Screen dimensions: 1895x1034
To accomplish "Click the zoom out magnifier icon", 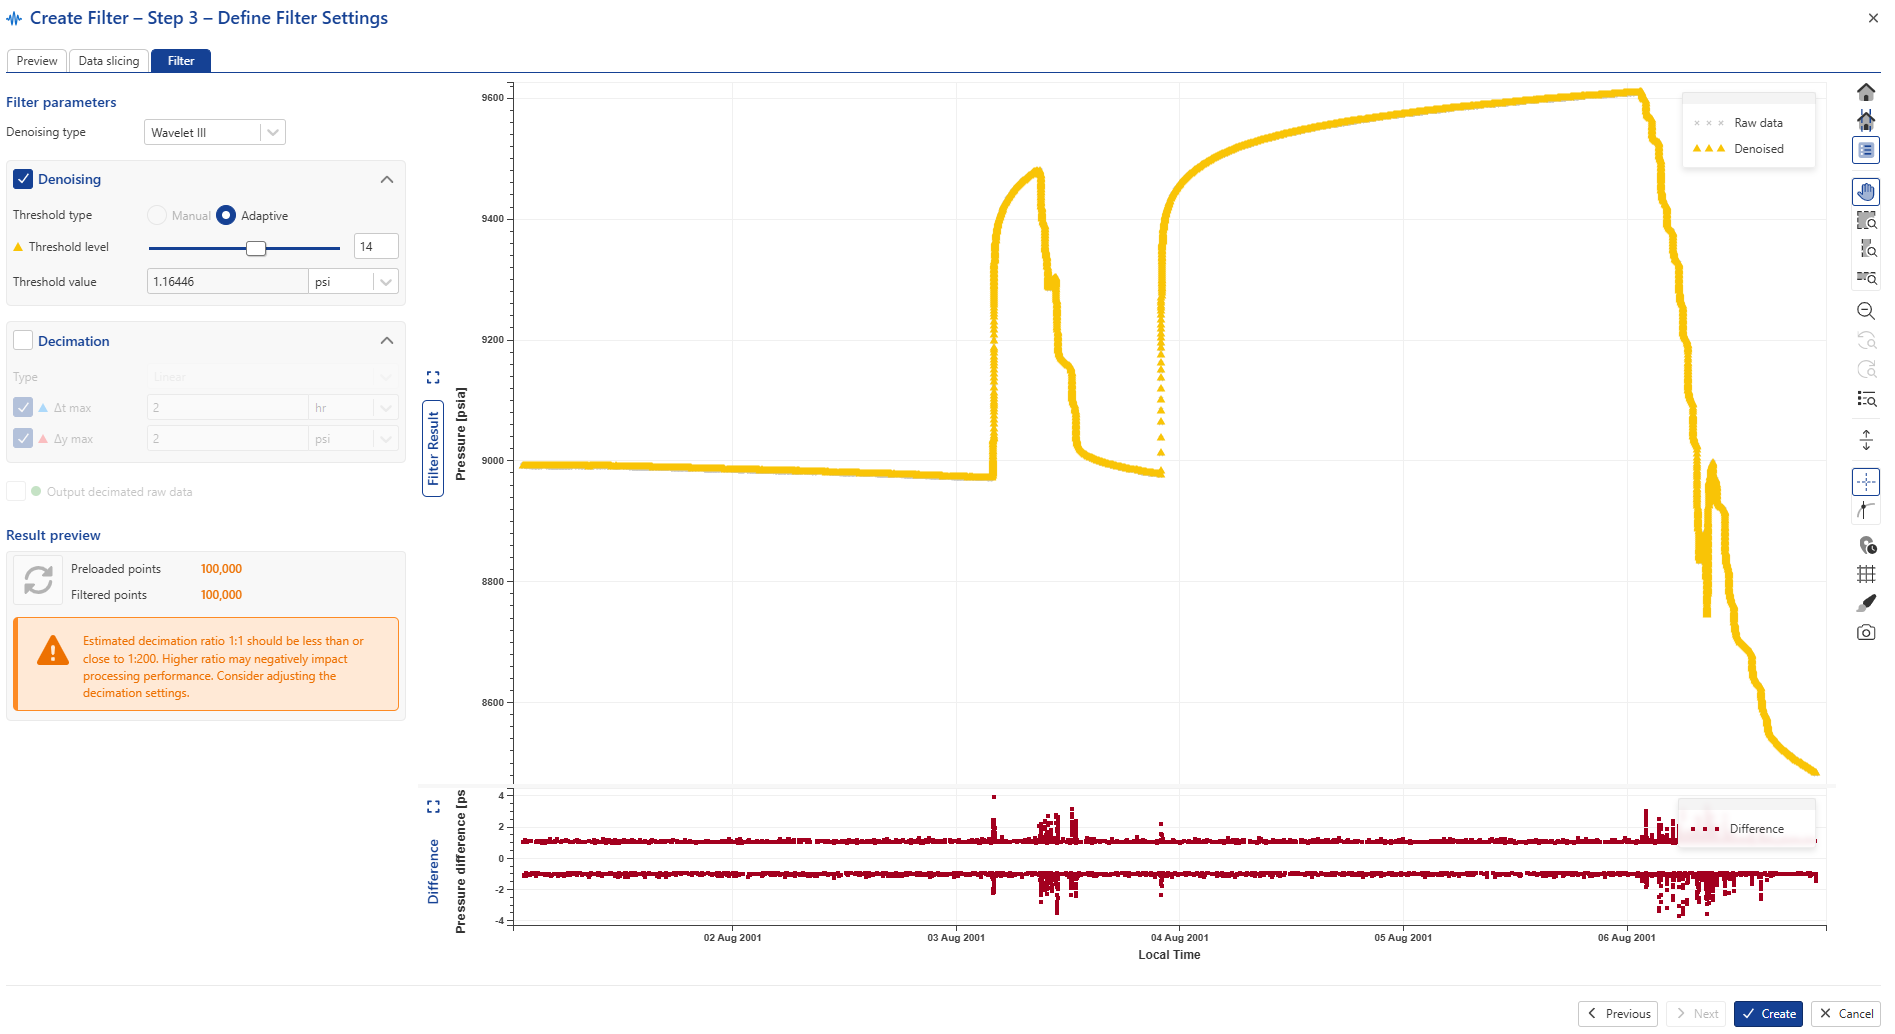I will click(1866, 311).
